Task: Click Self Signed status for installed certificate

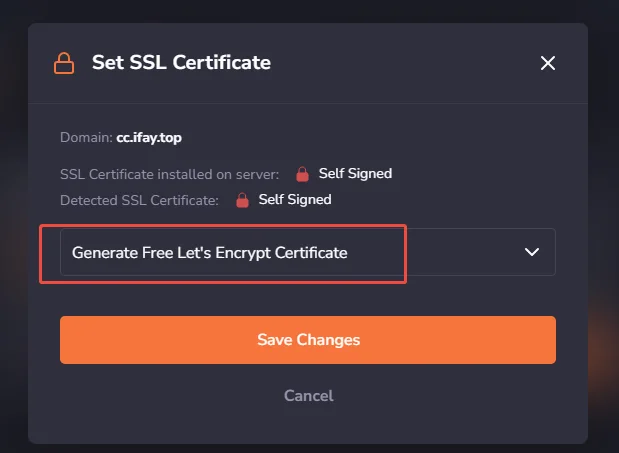Action: tap(355, 174)
